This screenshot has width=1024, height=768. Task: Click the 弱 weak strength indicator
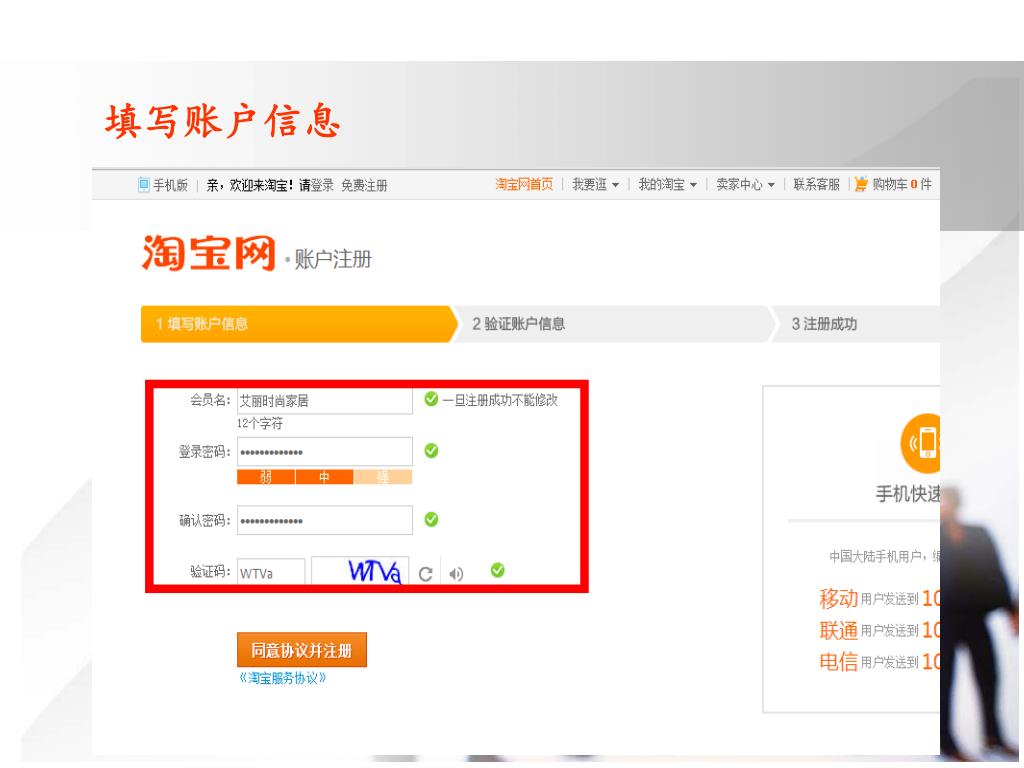click(x=266, y=477)
